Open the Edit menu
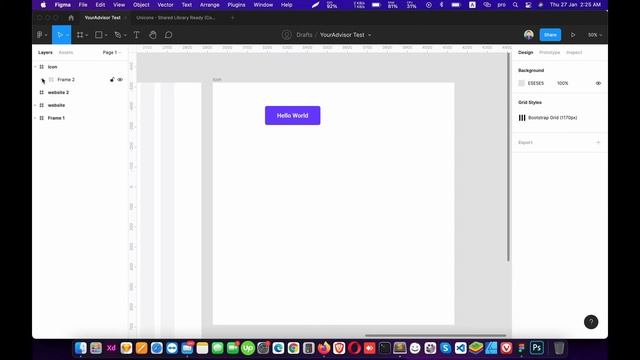The height and width of the screenshot is (360, 640). pos(100,5)
